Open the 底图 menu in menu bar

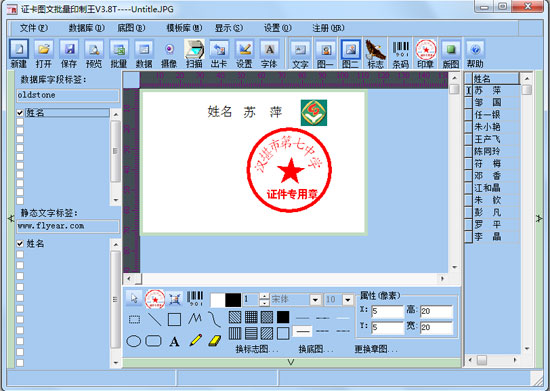[x=131, y=28]
